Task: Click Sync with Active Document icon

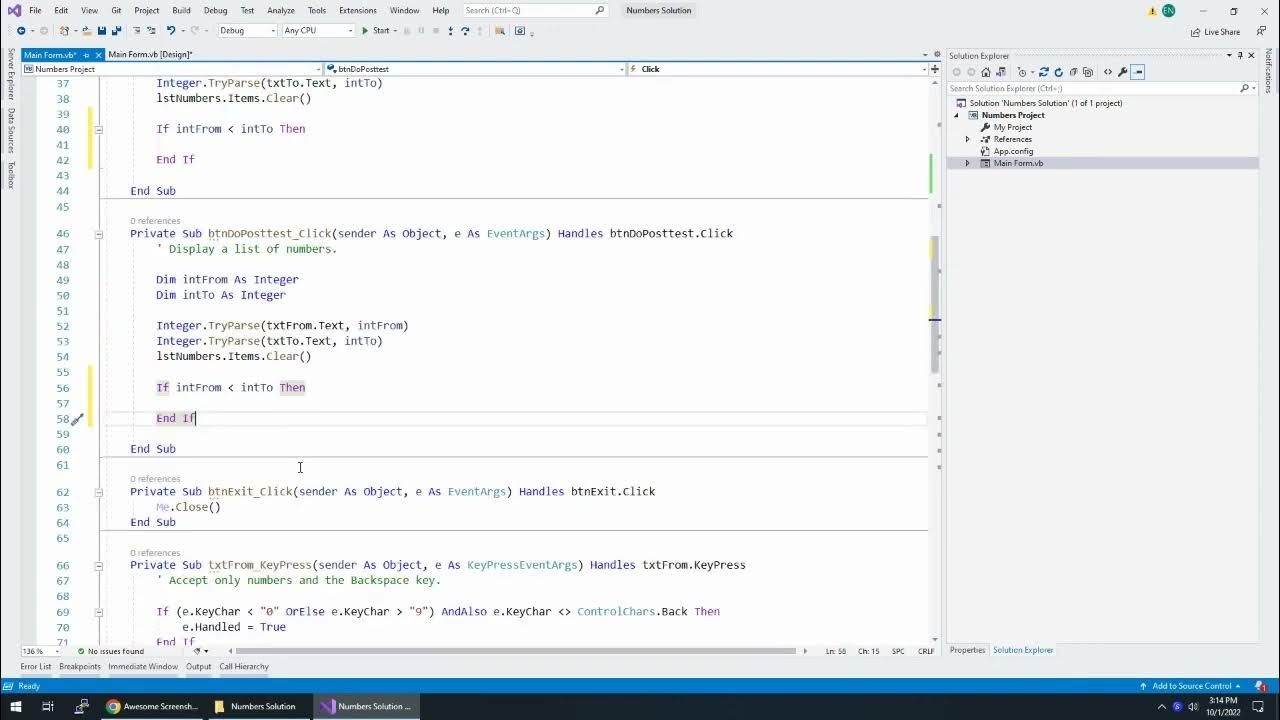Action: [x=1044, y=72]
